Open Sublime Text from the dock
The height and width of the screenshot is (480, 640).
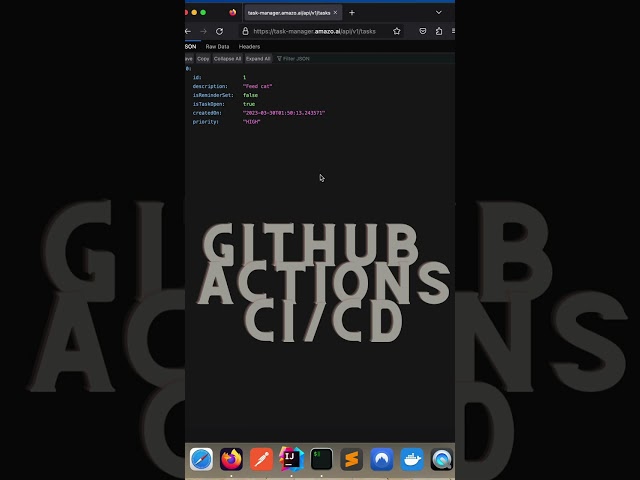click(351, 459)
